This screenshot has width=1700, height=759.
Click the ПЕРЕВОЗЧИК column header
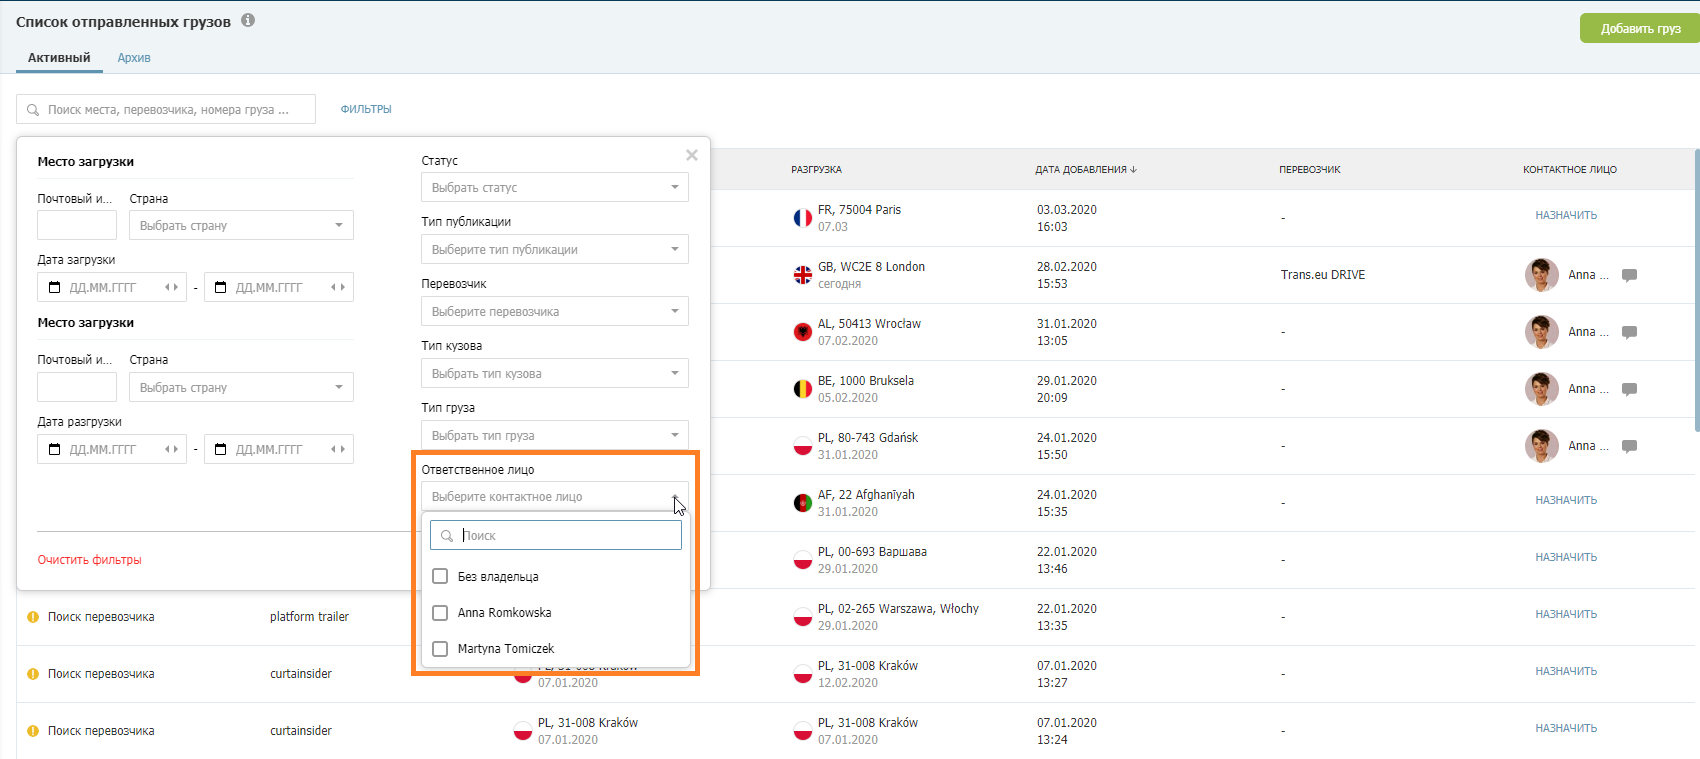pos(1309,170)
